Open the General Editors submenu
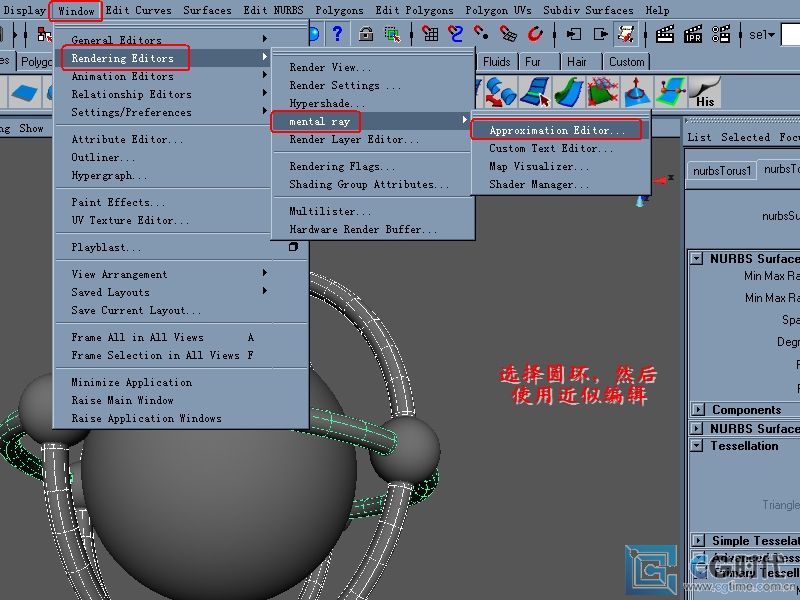Image resolution: width=800 pixels, height=600 pixels. point(164,39)
